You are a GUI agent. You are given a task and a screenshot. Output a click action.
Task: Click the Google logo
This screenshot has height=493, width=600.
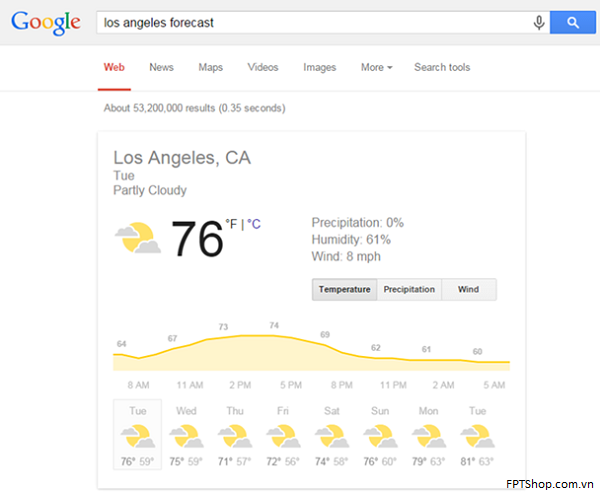46,23
